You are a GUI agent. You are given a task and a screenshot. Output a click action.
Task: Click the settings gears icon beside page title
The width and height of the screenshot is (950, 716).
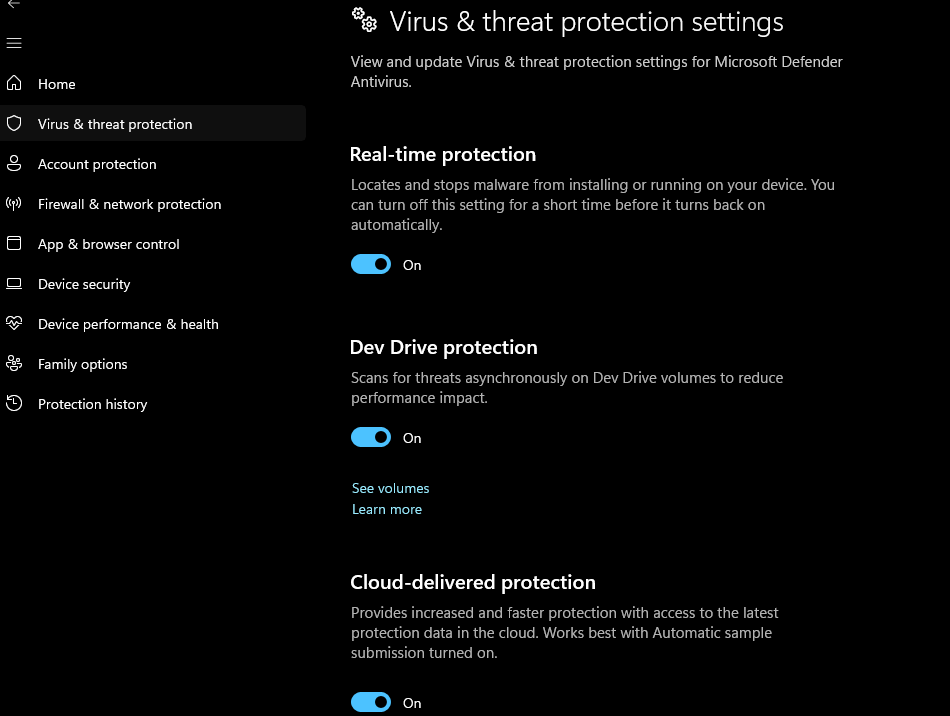tap(364, 20)
